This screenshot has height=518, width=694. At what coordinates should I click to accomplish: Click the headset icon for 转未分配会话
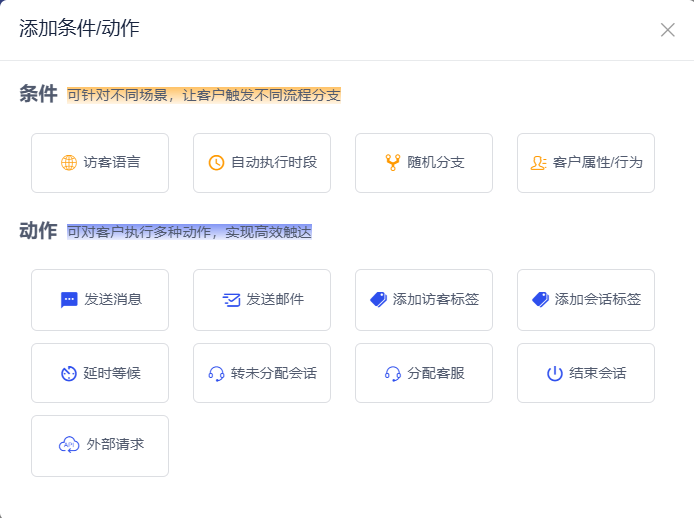point(216,374)
